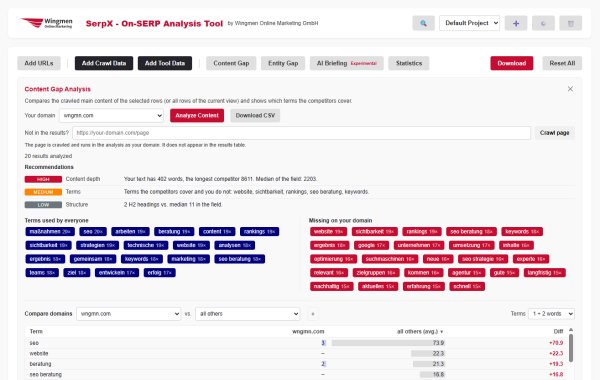
Task: Click the blue teams 18× chip
Action: [x=42, y=273]
